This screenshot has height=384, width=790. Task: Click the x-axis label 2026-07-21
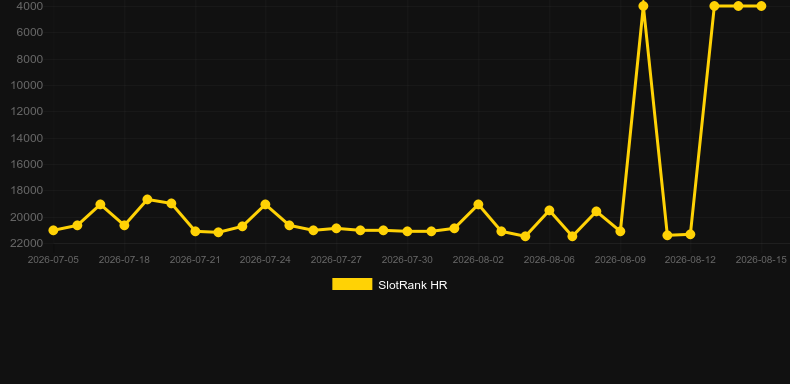[x=195, y=260]
